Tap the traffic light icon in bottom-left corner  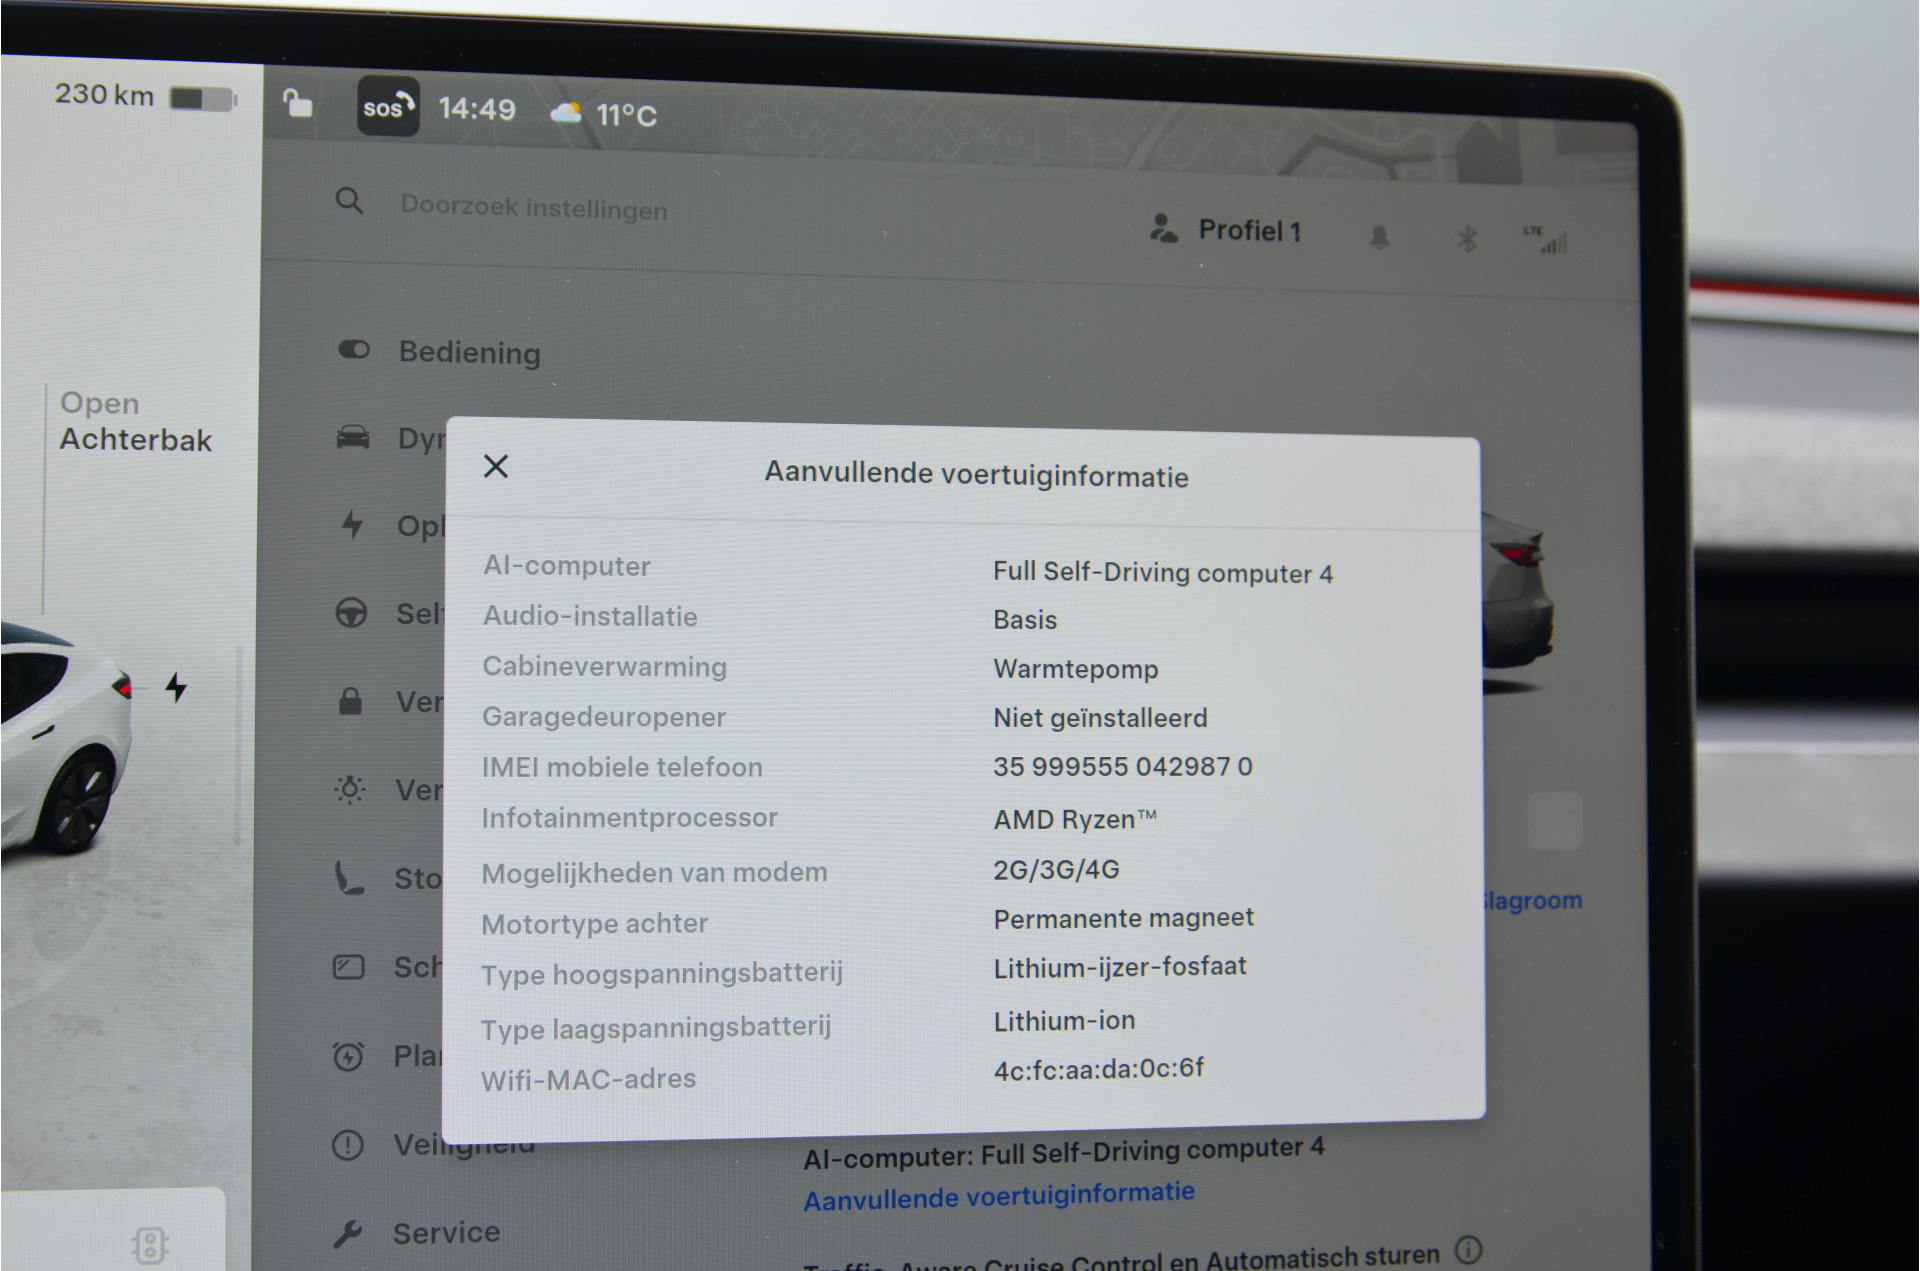tap(149, 1245)
